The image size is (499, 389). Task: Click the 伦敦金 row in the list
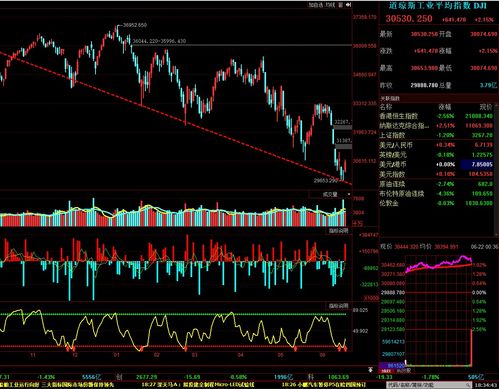point(436,203)
